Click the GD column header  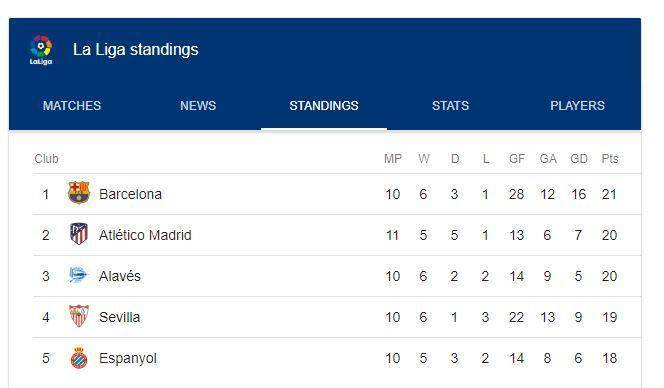[x=579, y=159]
